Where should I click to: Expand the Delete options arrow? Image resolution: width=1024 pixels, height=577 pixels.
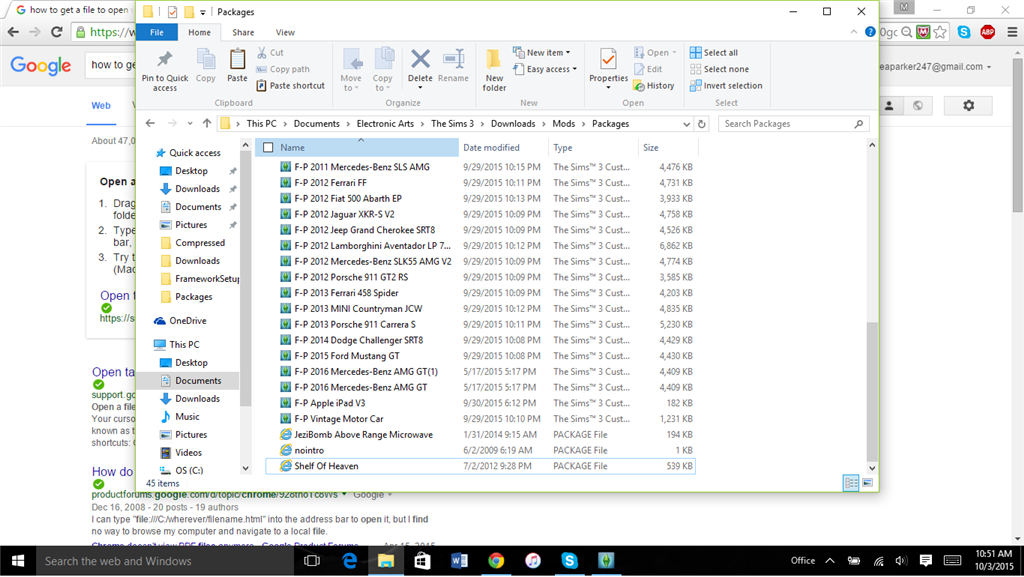coord(420,88)
